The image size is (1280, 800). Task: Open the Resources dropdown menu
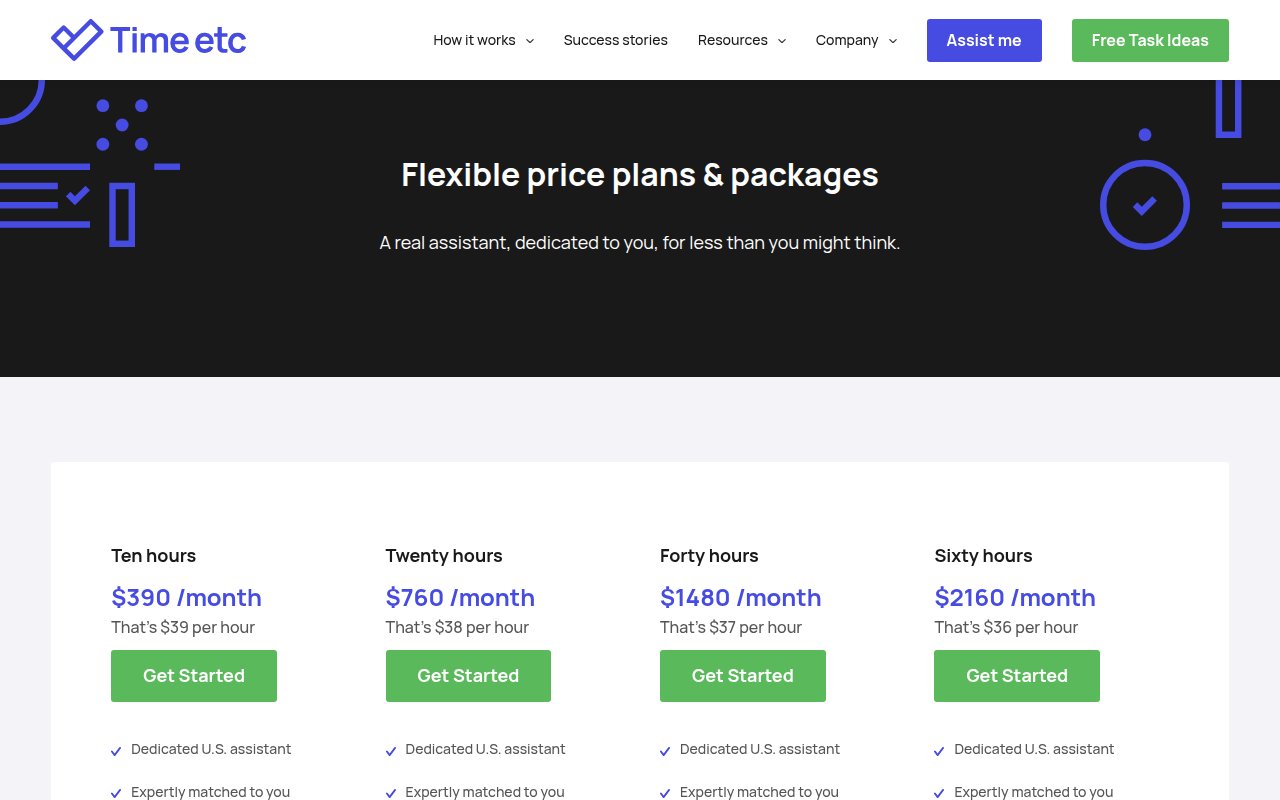(x=741, y=40)
